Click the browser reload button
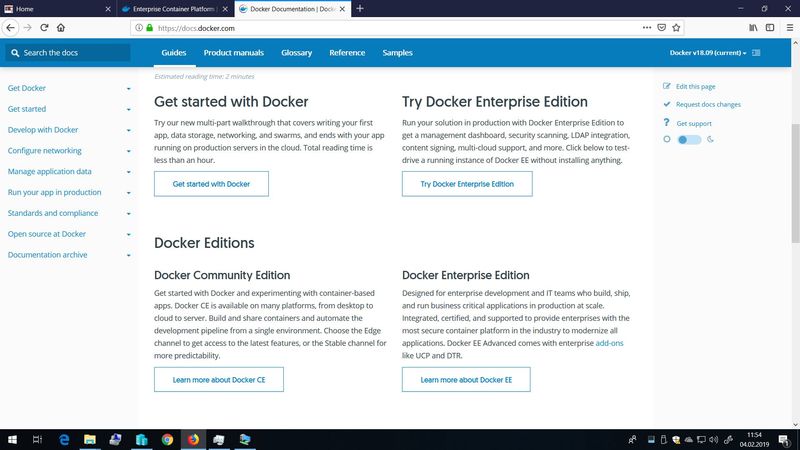This screenshot has height=450, width=800. (43, 28)
